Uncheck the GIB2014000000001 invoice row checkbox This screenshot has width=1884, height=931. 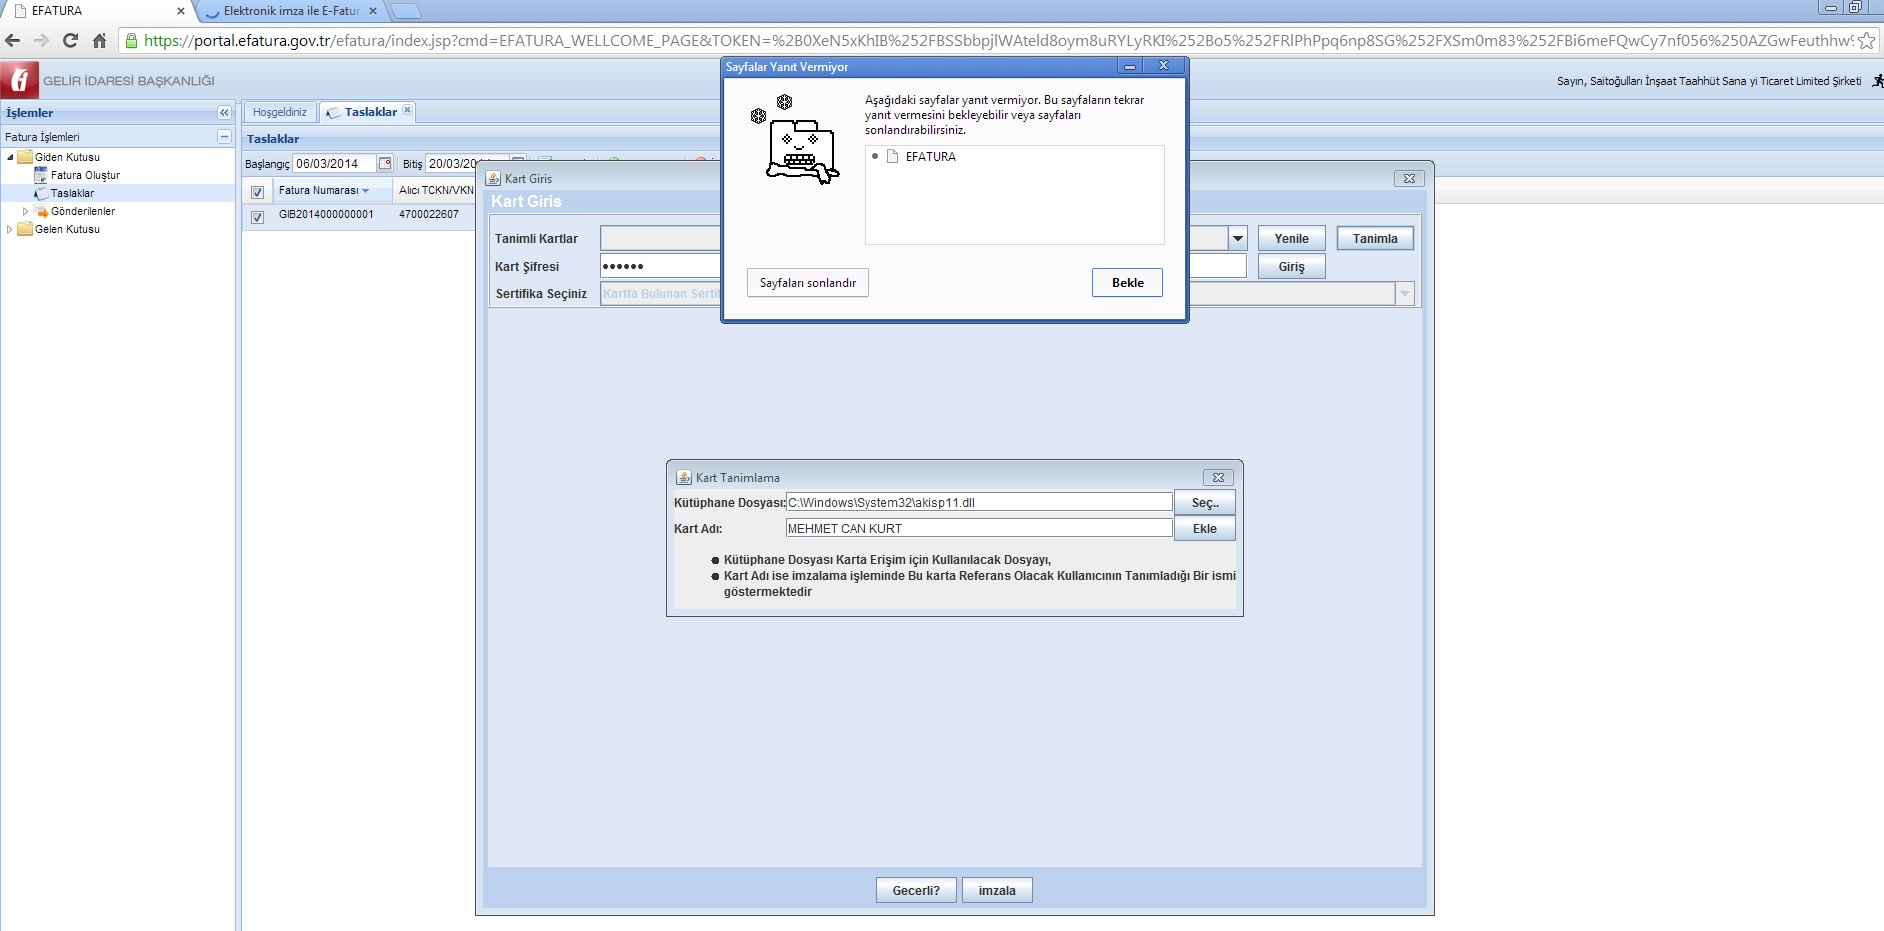pos(257,216)
